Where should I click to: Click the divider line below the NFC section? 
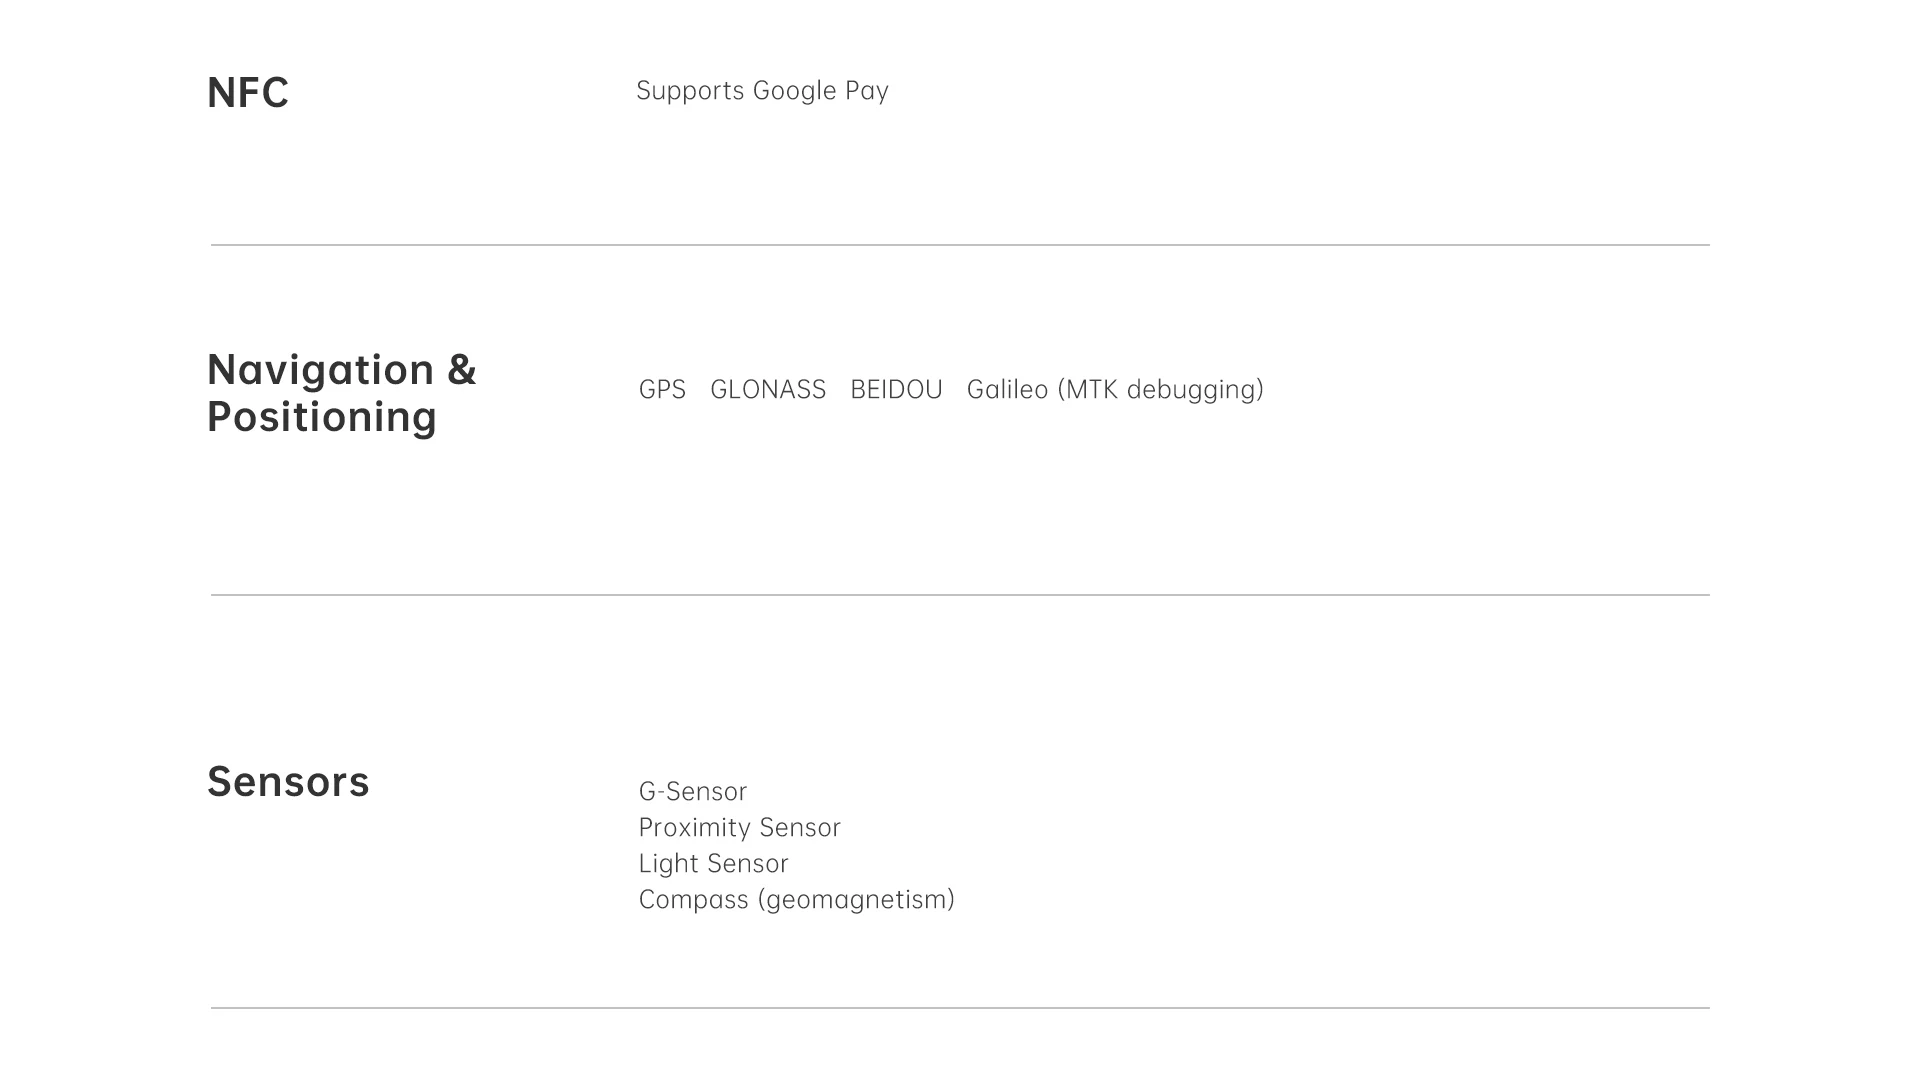[960, 245]
